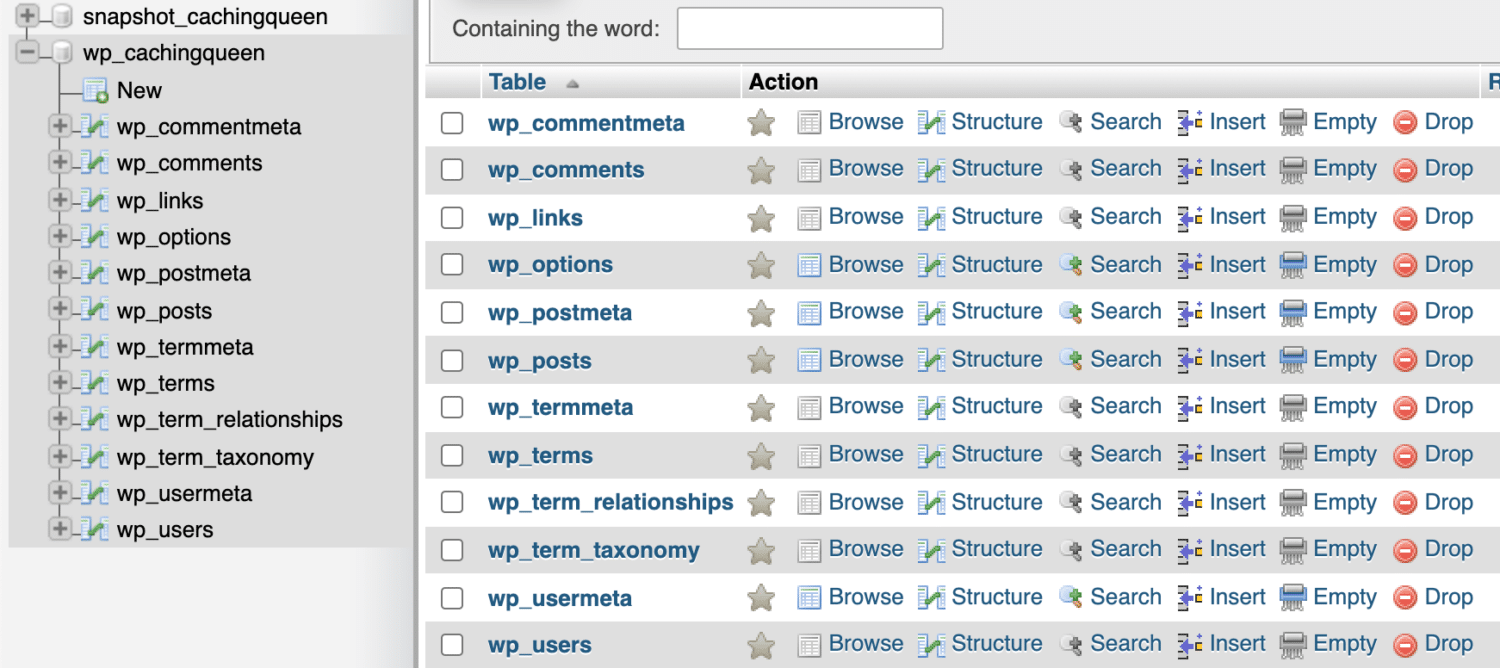The width and height of the screenshot is (1500, 668).
Task: Select the wp_users row checkbox
Action: pyautogui.click(x=452, y=644)
